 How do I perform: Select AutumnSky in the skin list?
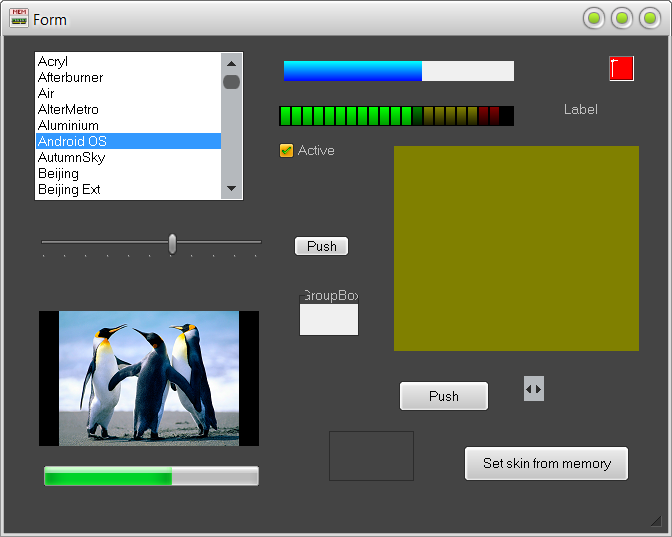128,157
